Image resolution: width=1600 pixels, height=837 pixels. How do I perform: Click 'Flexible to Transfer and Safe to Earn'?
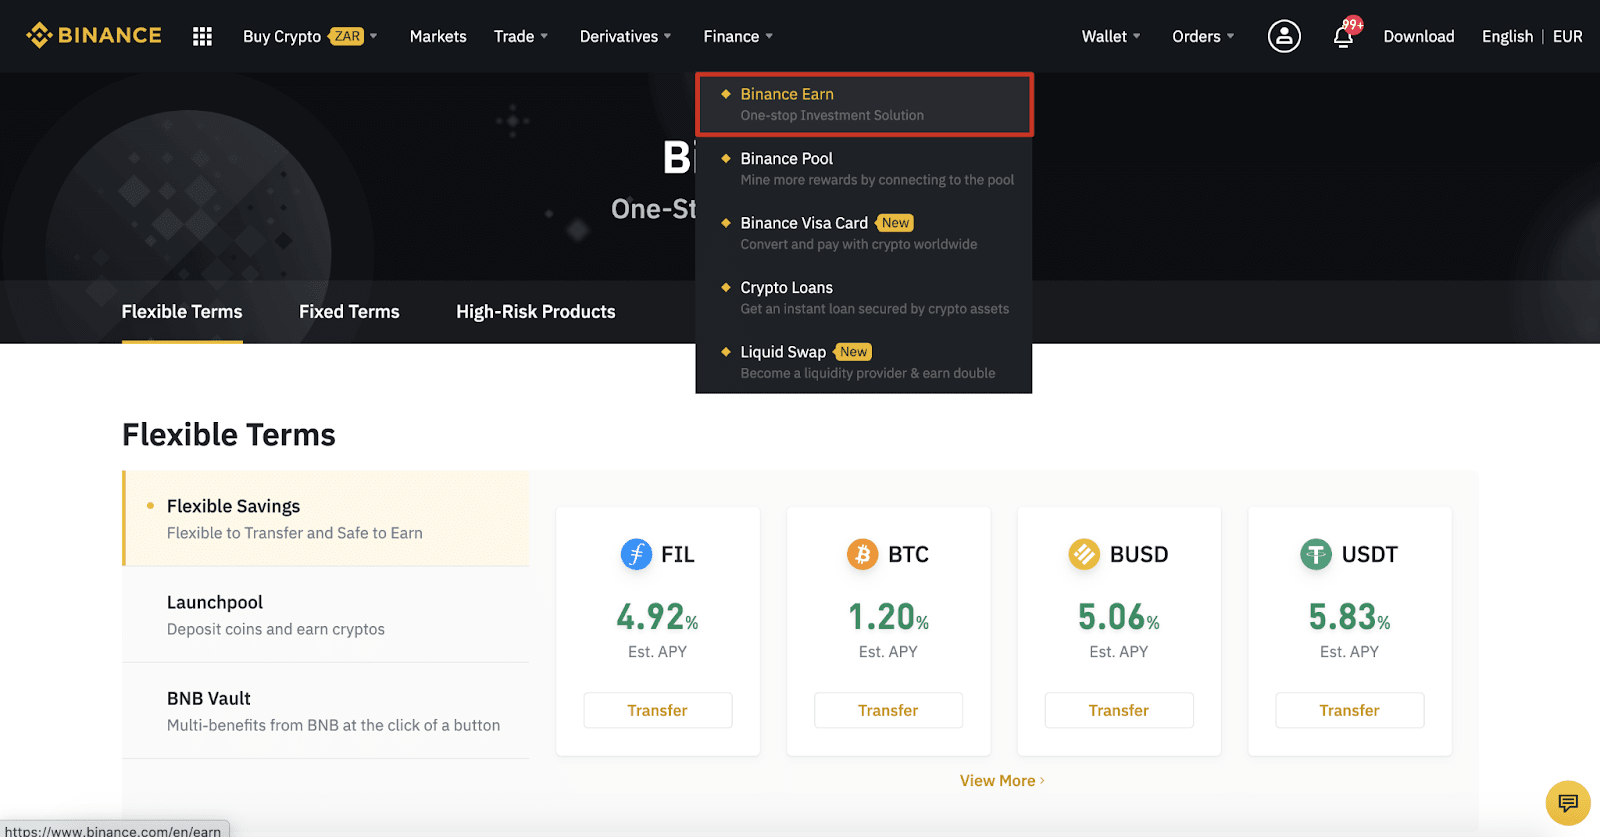tap(295, 533)
